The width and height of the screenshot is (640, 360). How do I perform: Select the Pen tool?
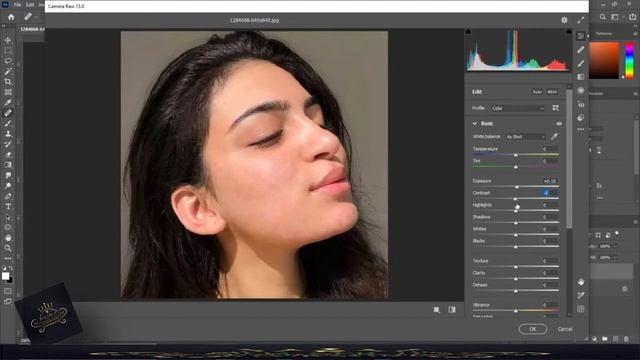(8, 196)
